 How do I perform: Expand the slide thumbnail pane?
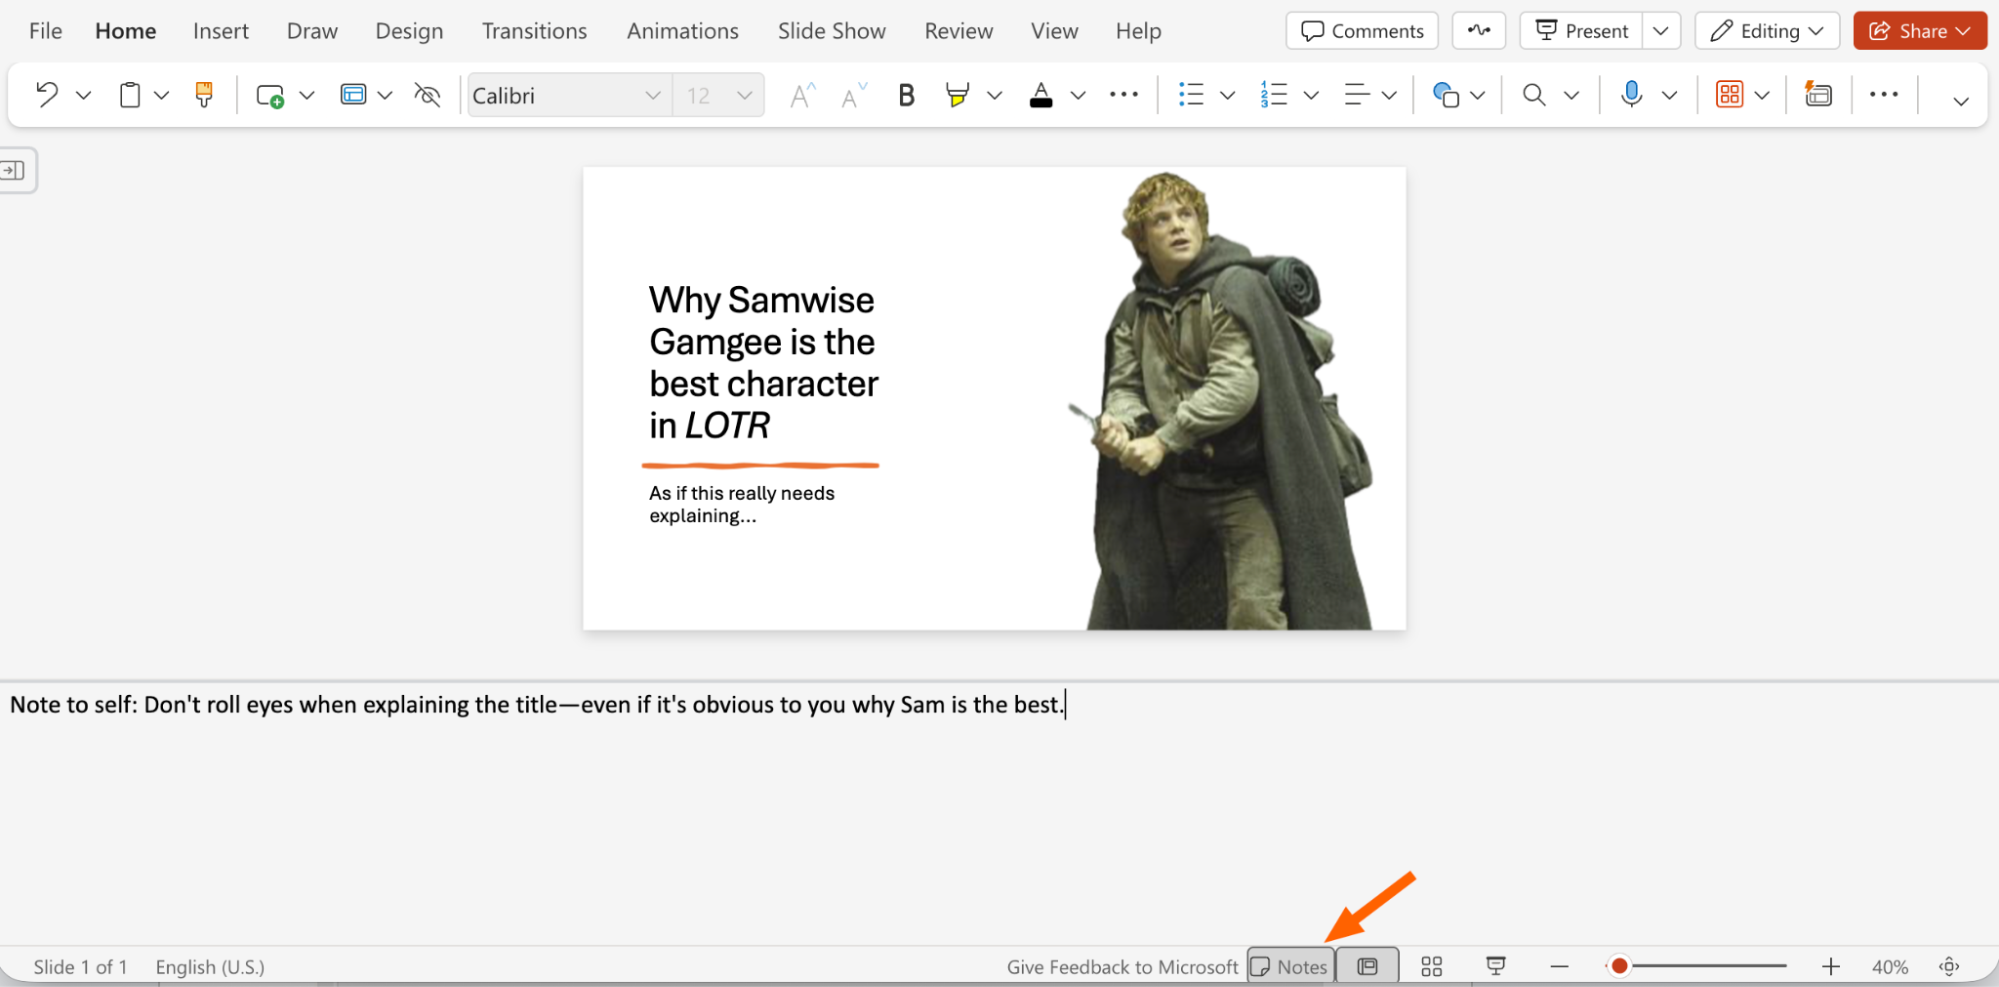click(14, 170)
